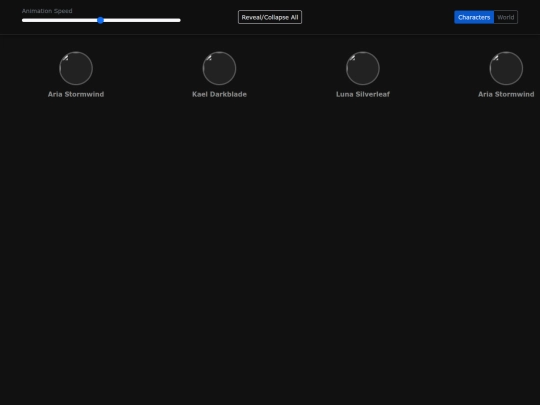Open Kael Darkblade's character orb

pyautogui.click(x=219, y=68)
